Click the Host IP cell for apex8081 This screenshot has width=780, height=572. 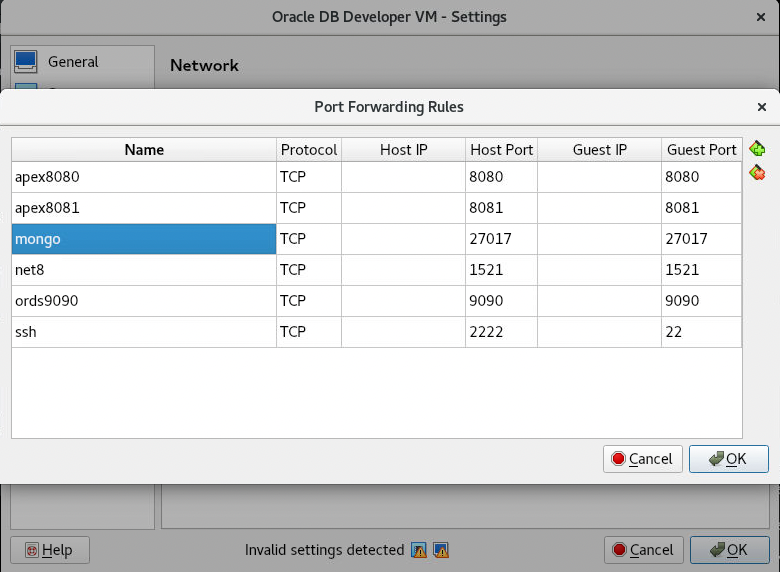coord(403,209)
